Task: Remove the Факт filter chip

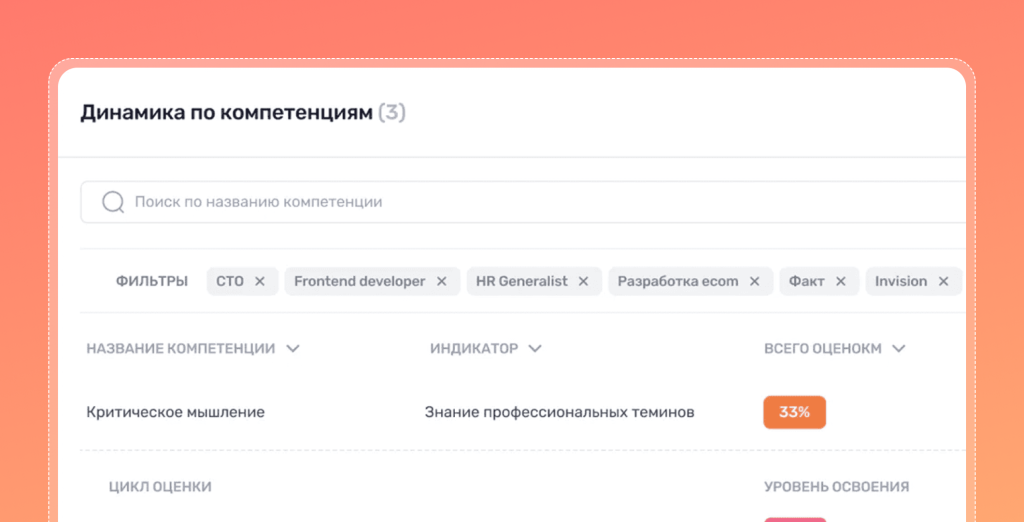Action: coord(840,282)
